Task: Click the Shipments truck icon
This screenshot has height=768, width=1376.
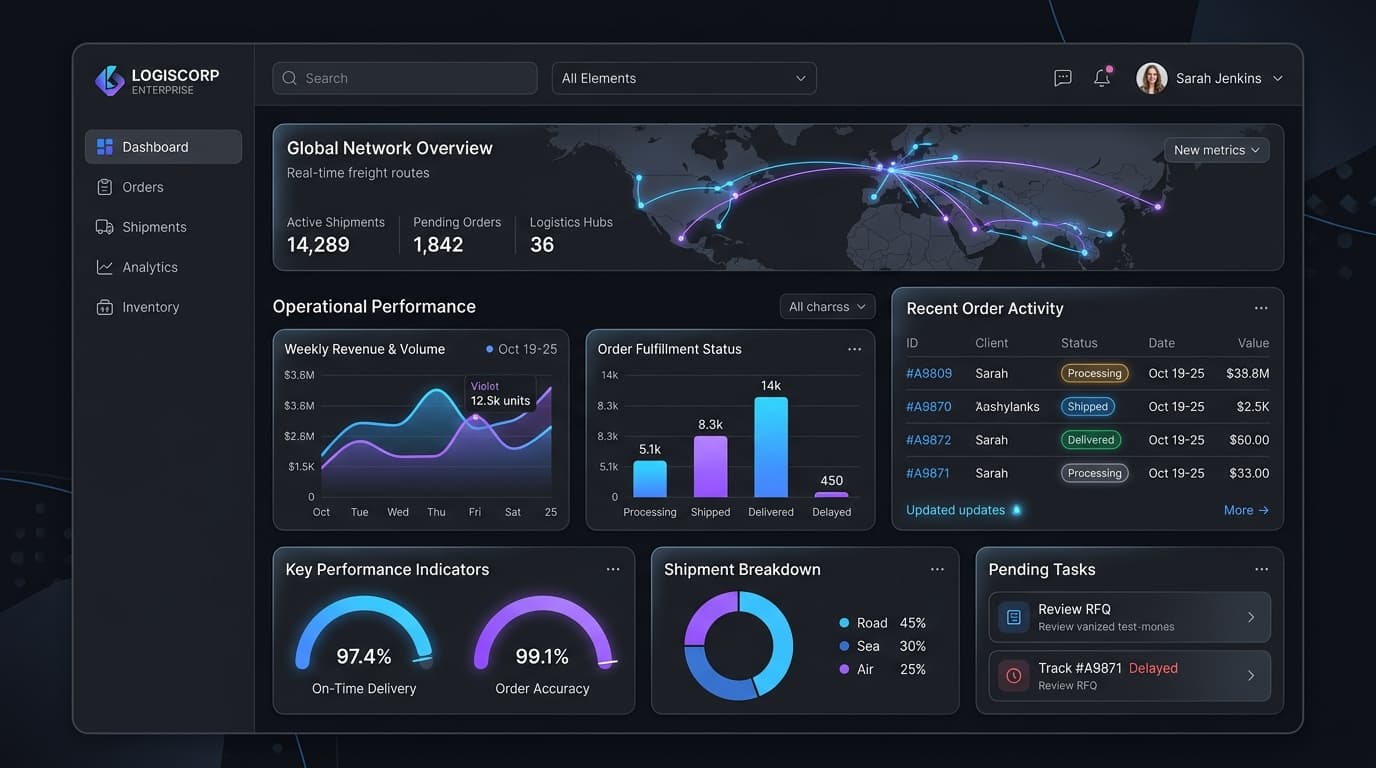Action: [104, 227]
